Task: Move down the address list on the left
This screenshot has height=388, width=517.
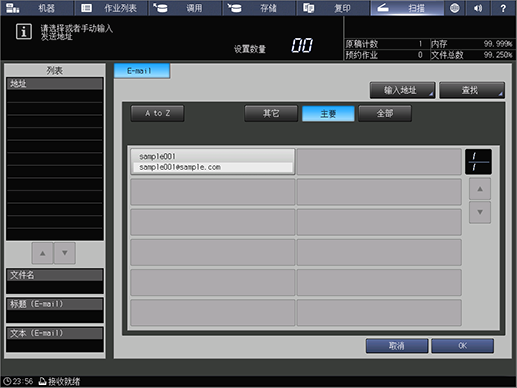Action: click(65, 253)
